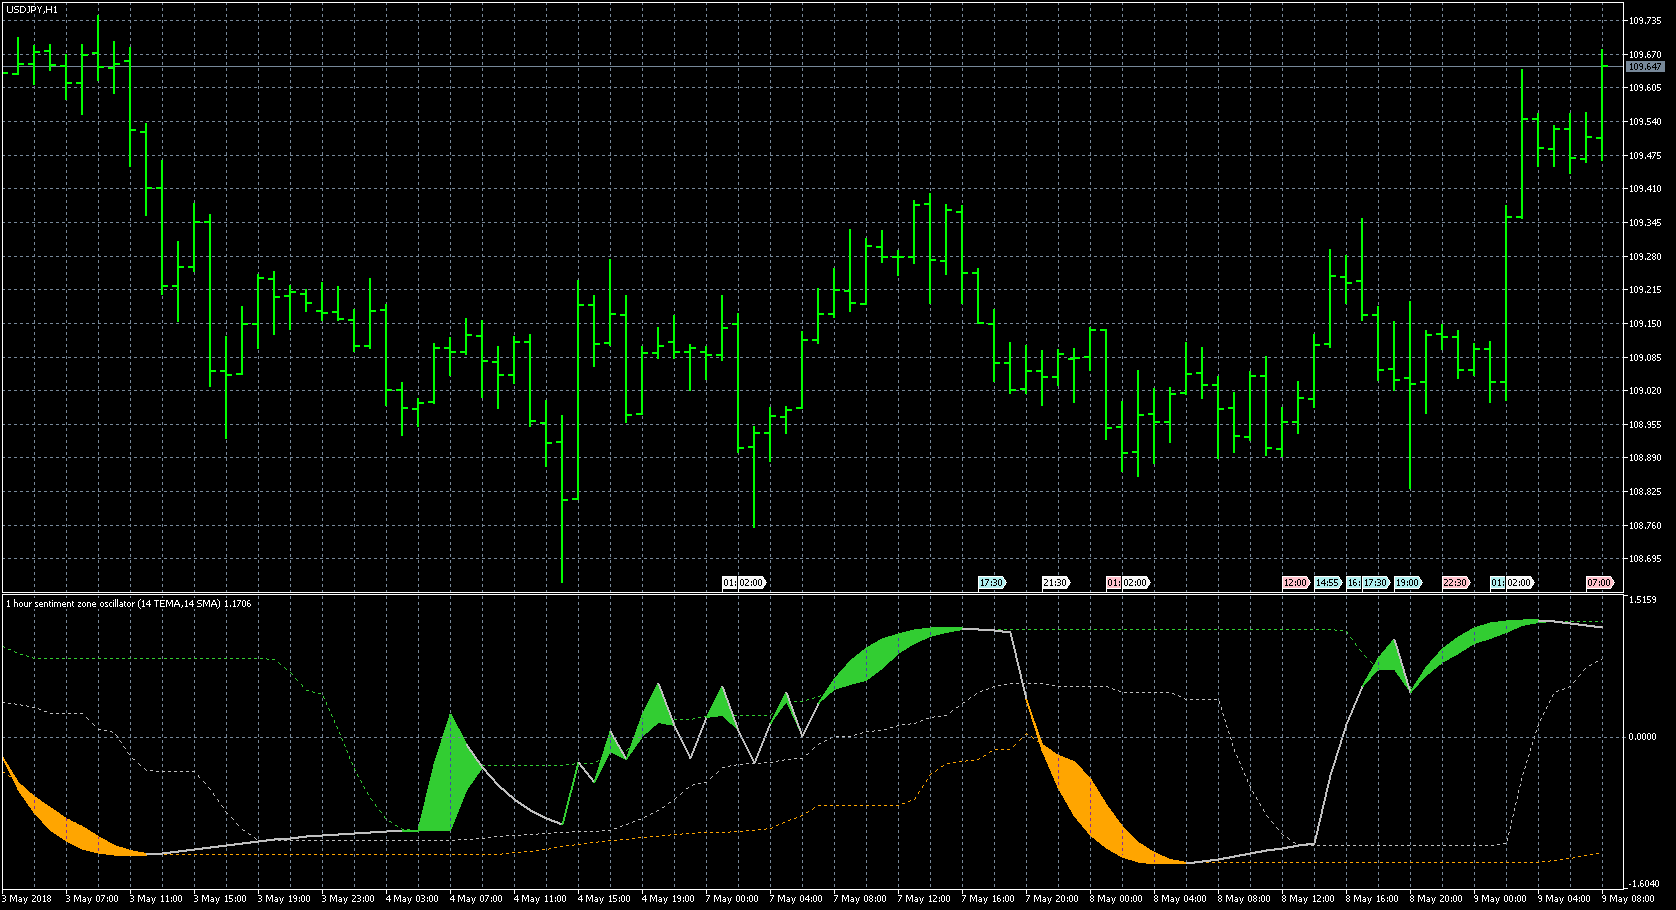Select the pink 07:00 event marker
Image resolution: width=1676 pixels, height=910 pixels.
(1599, 583)
